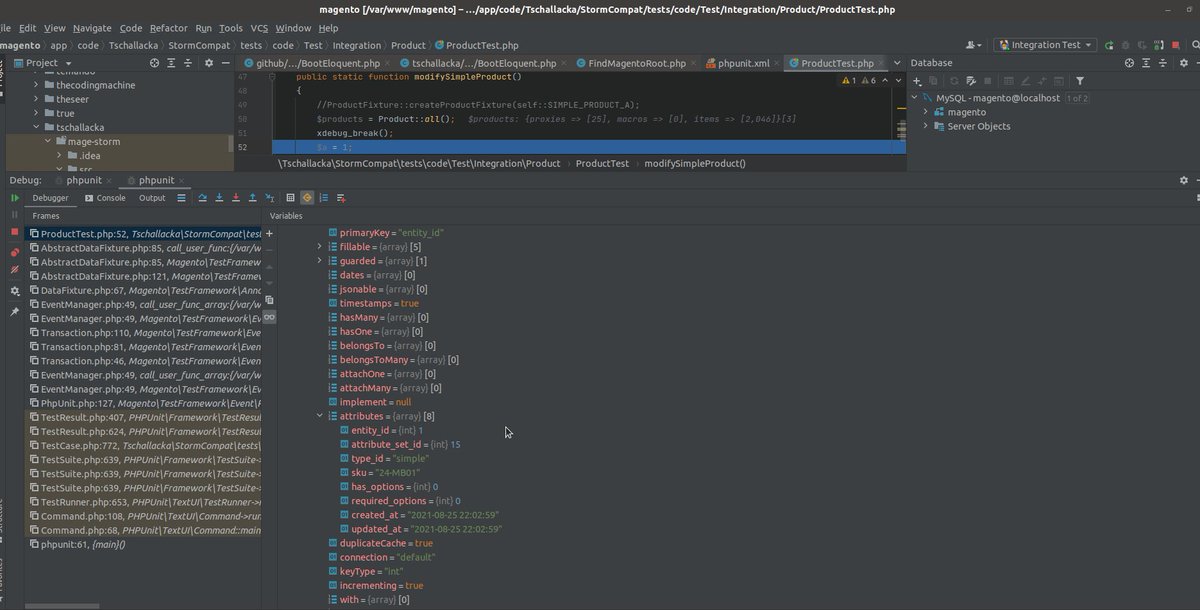1200x610 pixels.
Task: Select the TestCase.php:772 stack frame
Action: (145, 445)
